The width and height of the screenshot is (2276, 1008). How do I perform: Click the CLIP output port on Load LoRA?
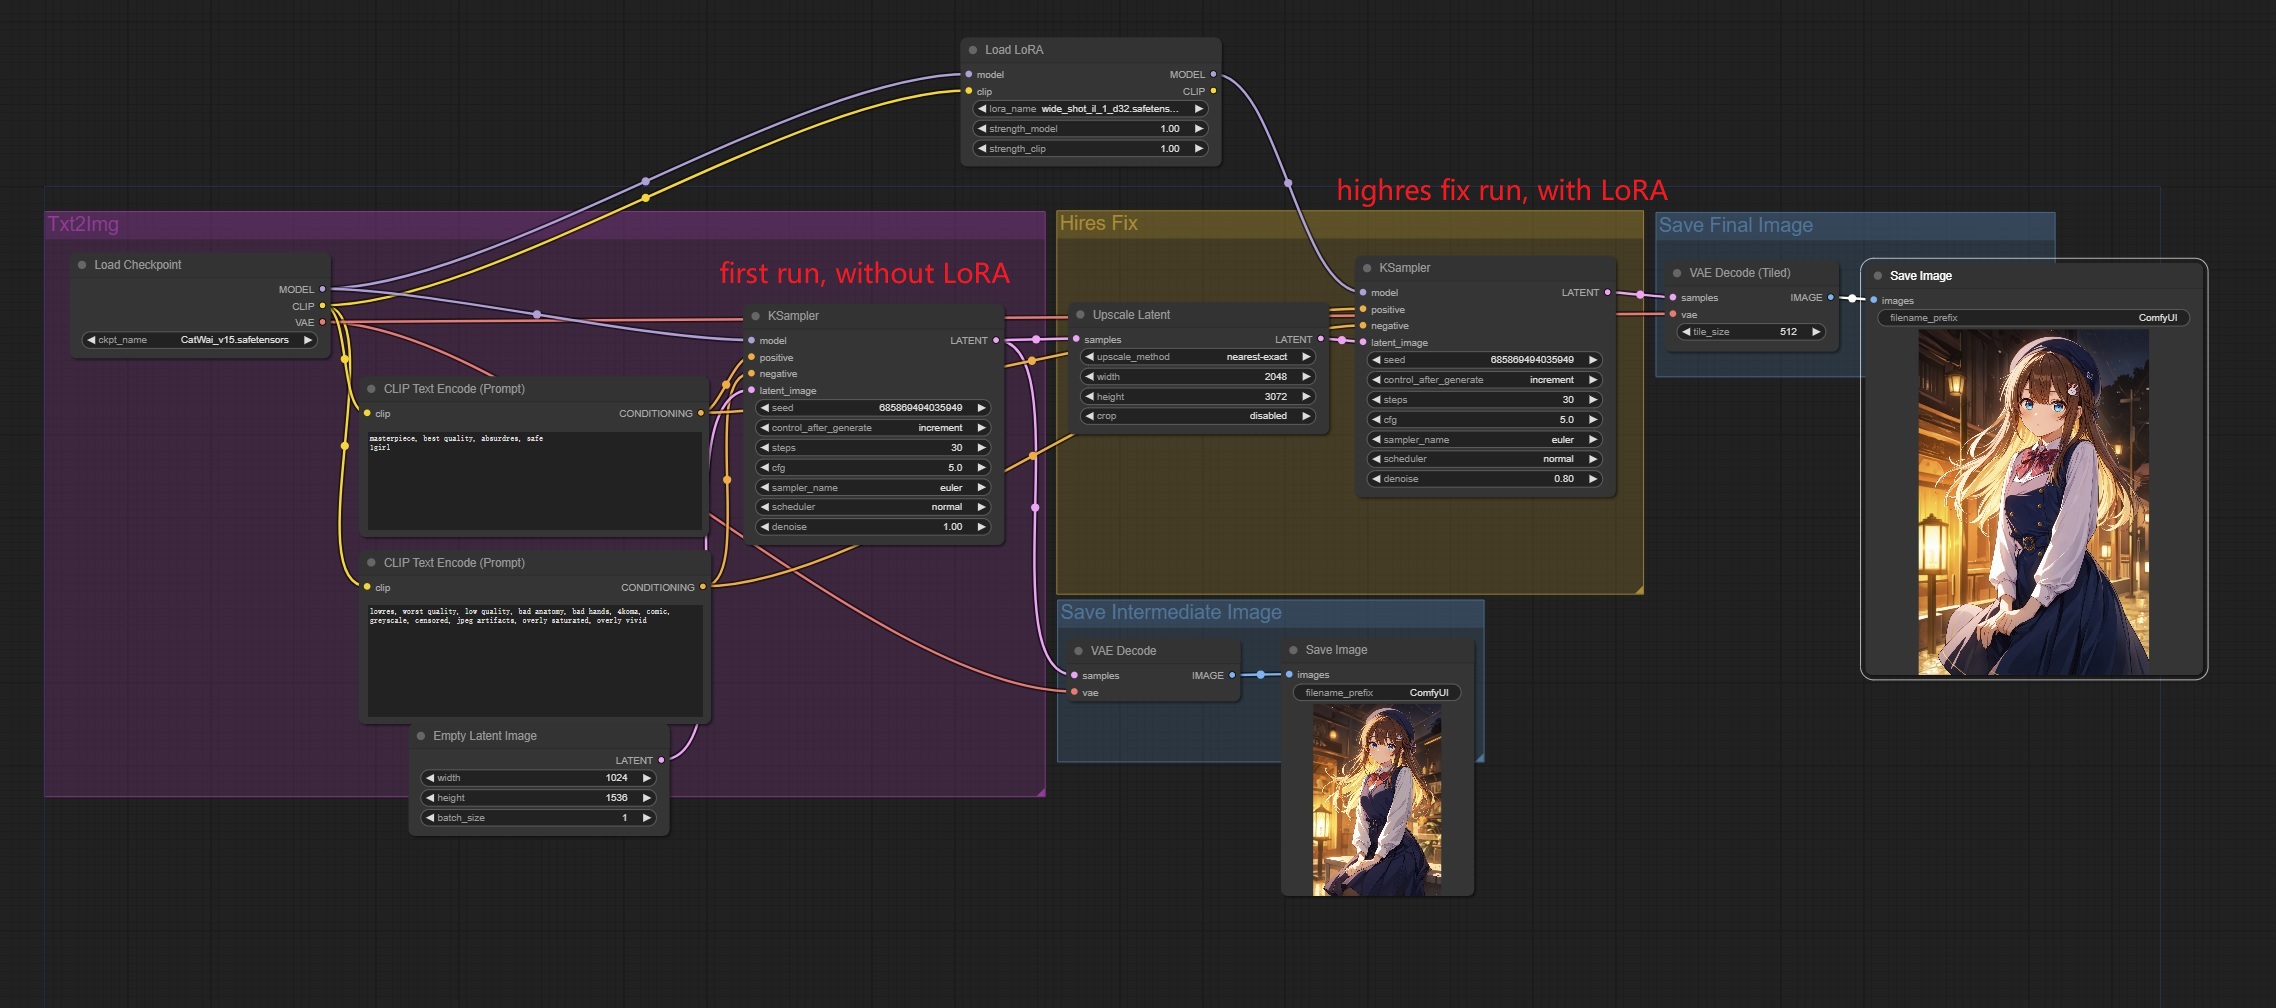pyautogui.click(x=1213, y=91)
